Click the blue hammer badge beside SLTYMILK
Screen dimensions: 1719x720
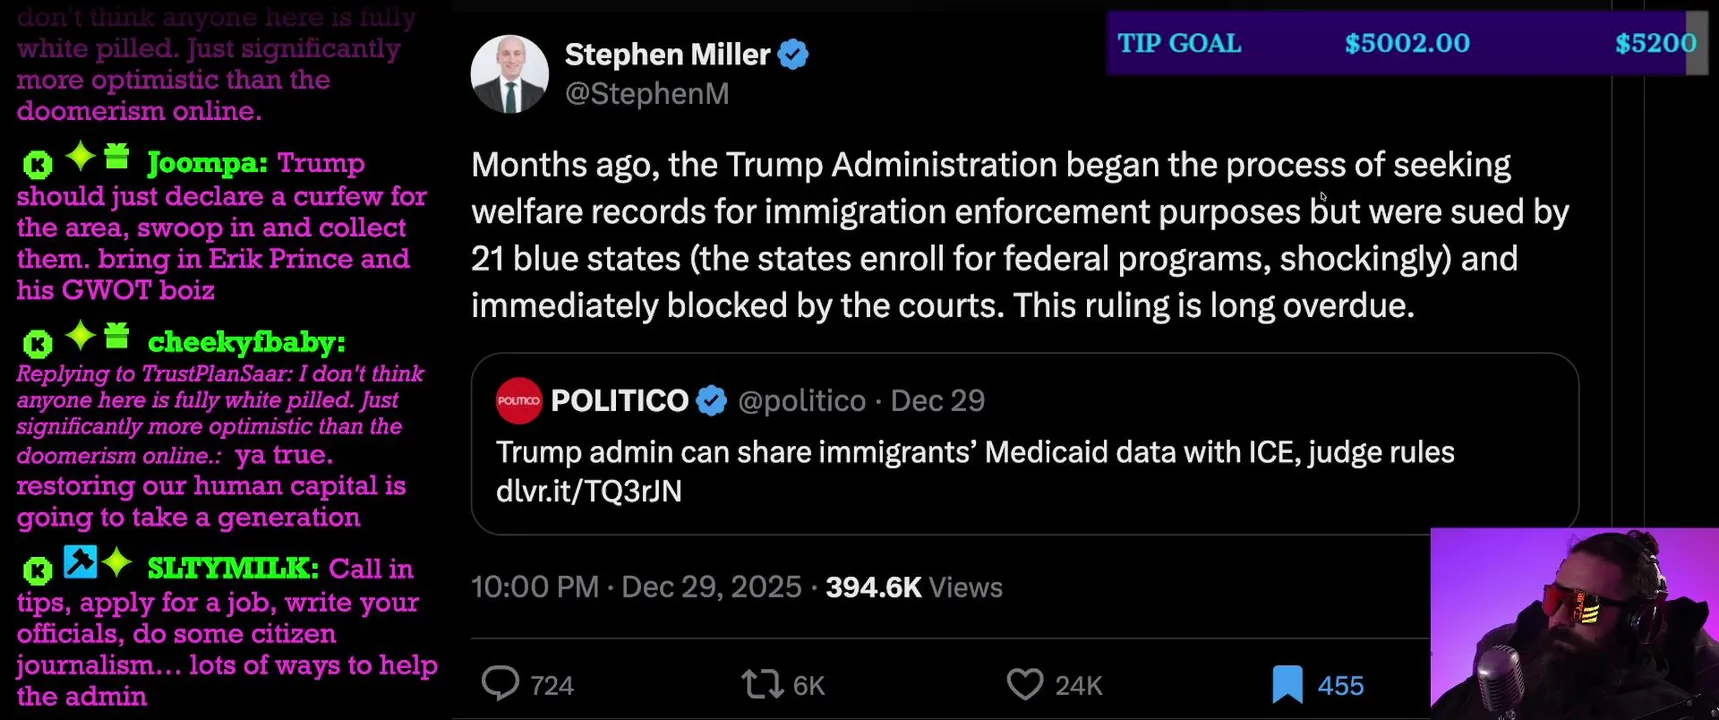(80, 562)
